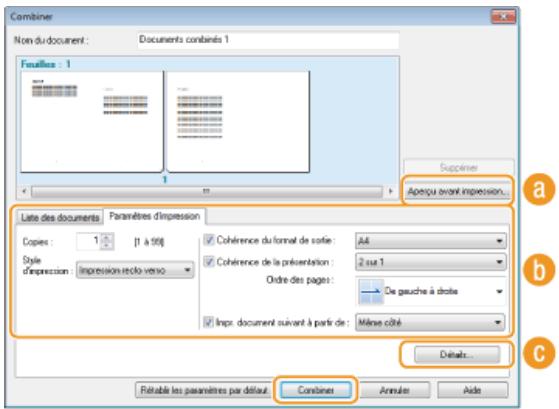Open the Détails button
This screenshot has width=559, height=409.
(x=457, y=355)
